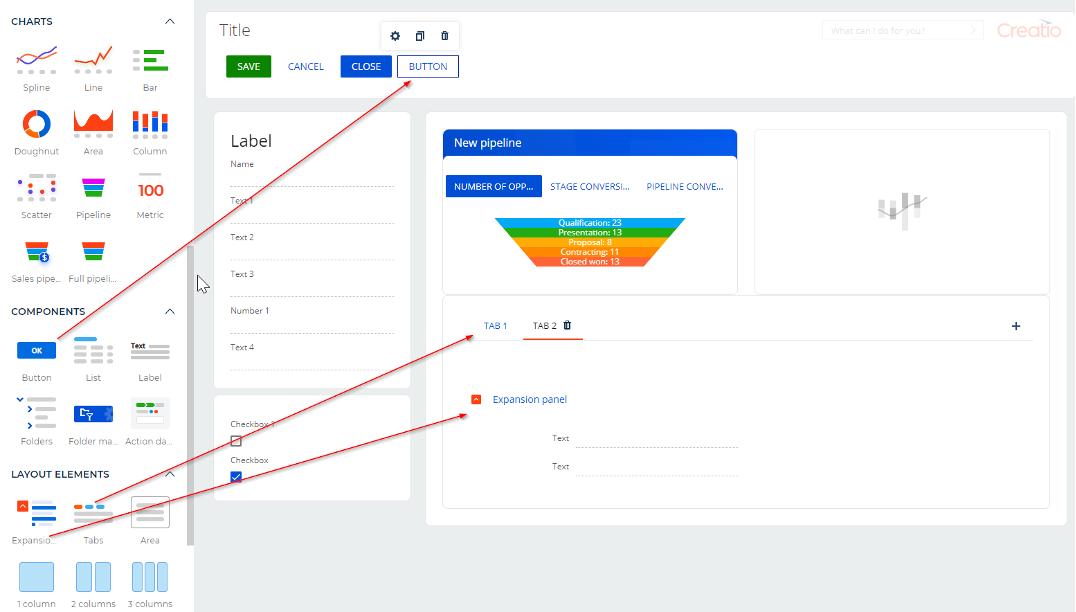Open Stage Conversion pipeline tab
The width and height of the screenshot is (1076, 612).
590,186
